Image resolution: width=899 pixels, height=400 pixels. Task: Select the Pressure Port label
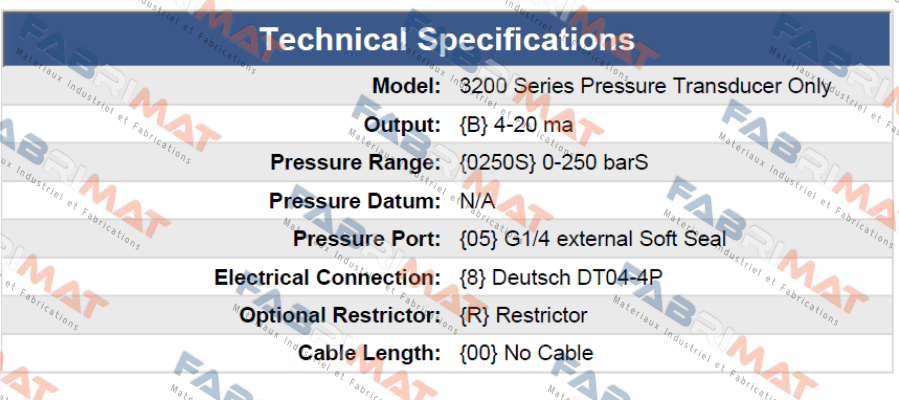click(367, 239)
